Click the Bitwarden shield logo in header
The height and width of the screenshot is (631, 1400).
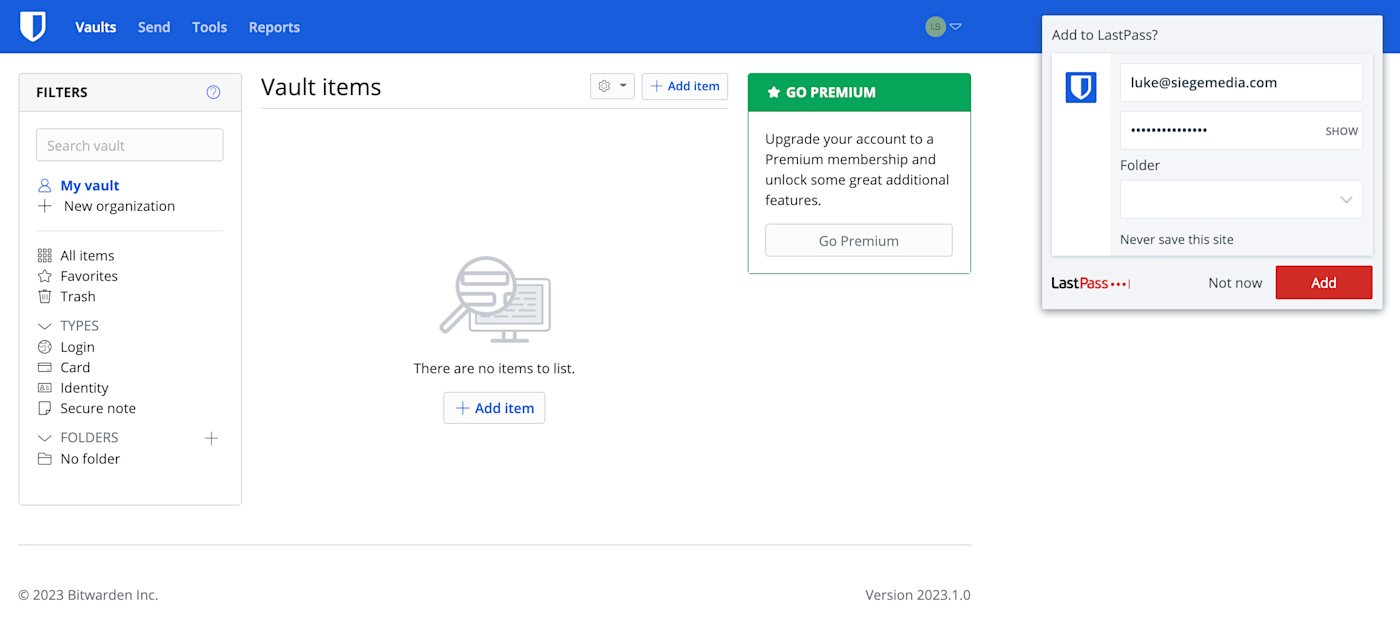tap(33, 27)
